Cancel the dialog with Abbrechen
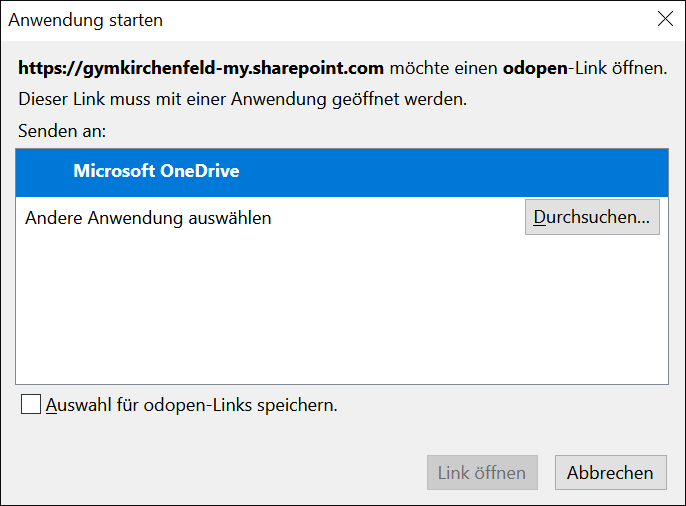The image size is (686, 506). (611, 472)
